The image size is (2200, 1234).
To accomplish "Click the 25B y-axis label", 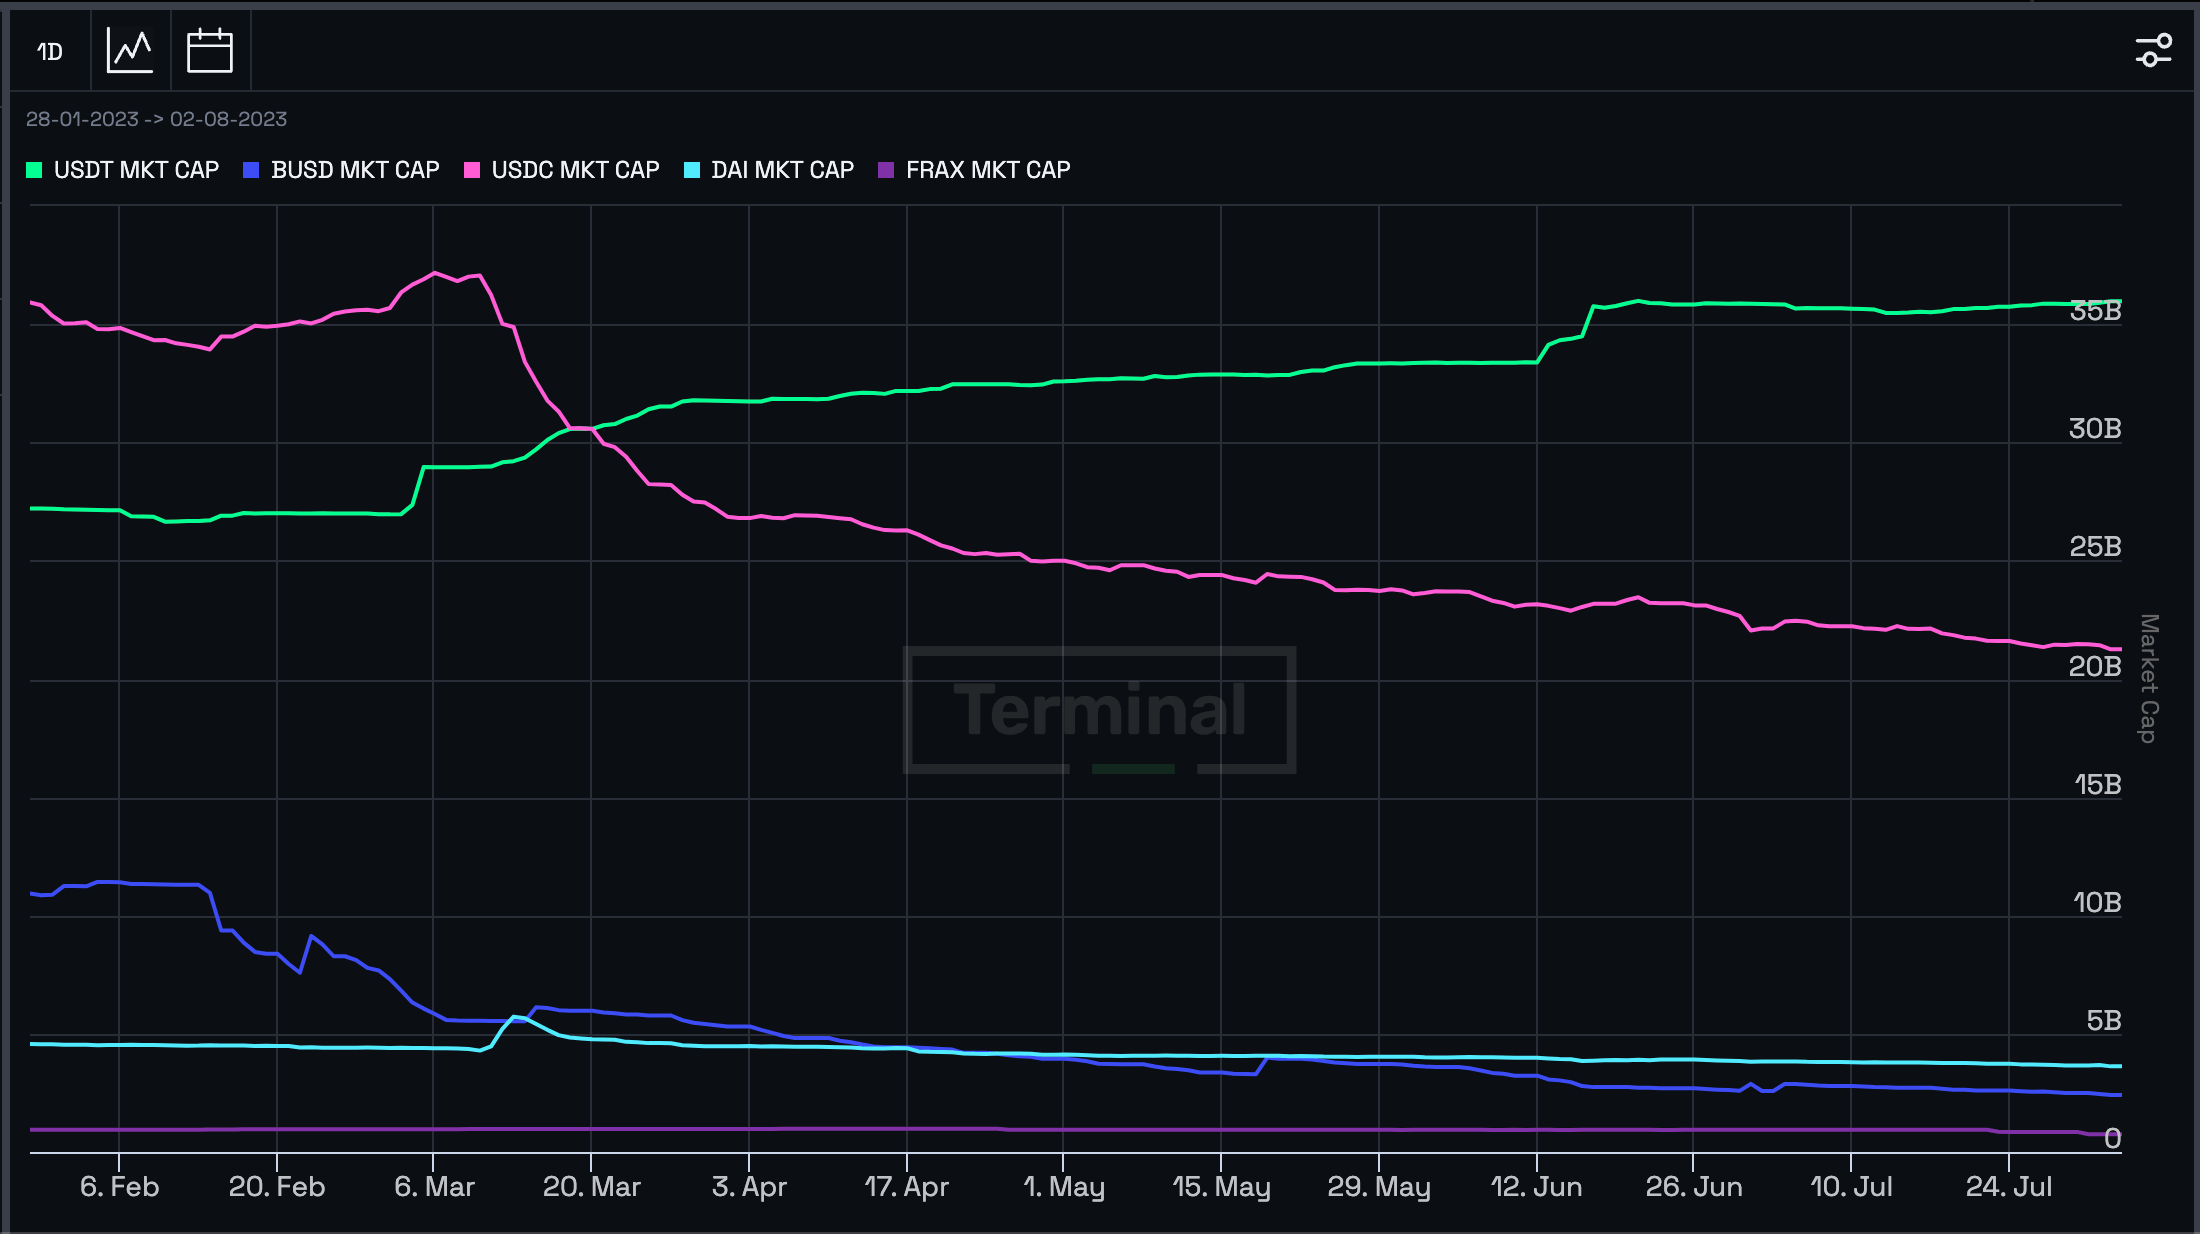I will point(2095,547).
